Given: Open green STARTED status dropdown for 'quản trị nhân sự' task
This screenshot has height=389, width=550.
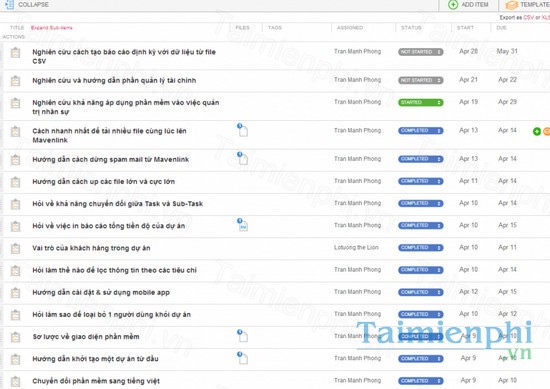Looking at the screenshot, I should click(421, 102).
